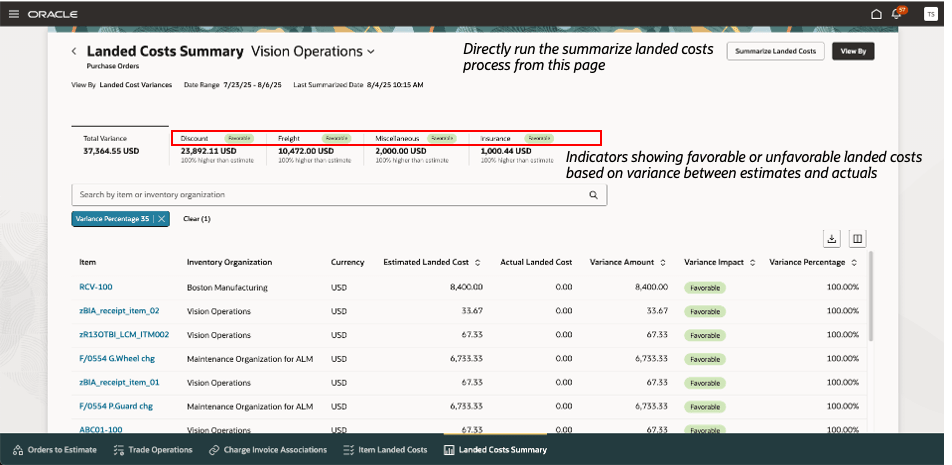Open the Orders to Estimate tab
The height and width of the screenshot is (465, 952).
click(x=55, y=450)
